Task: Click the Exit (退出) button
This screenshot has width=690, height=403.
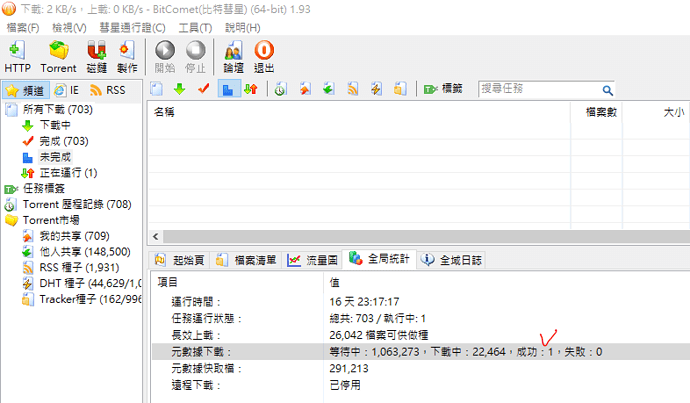Action: pos(264,57)
